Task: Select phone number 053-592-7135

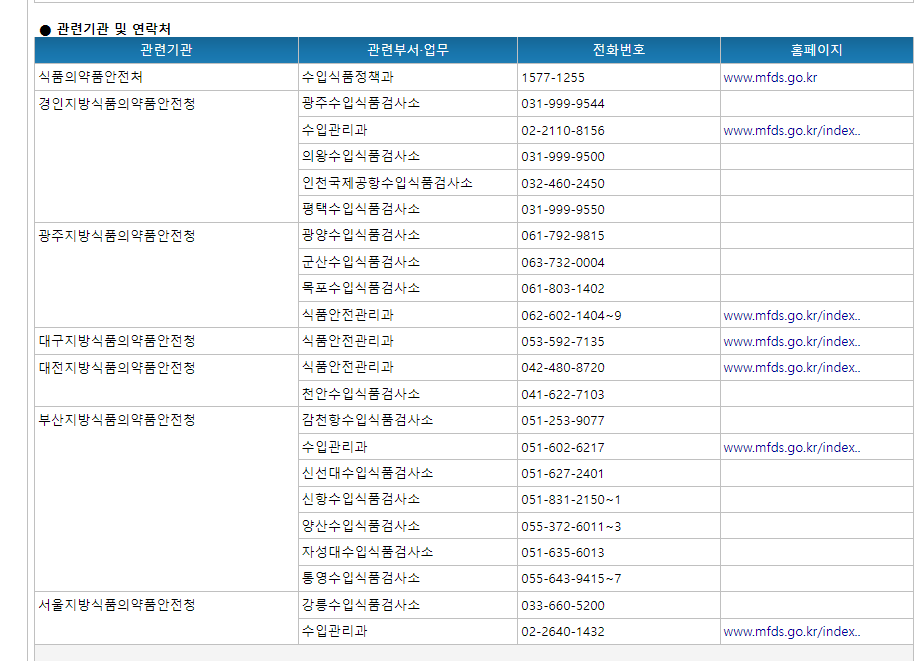Action: (x=563, y=341)
